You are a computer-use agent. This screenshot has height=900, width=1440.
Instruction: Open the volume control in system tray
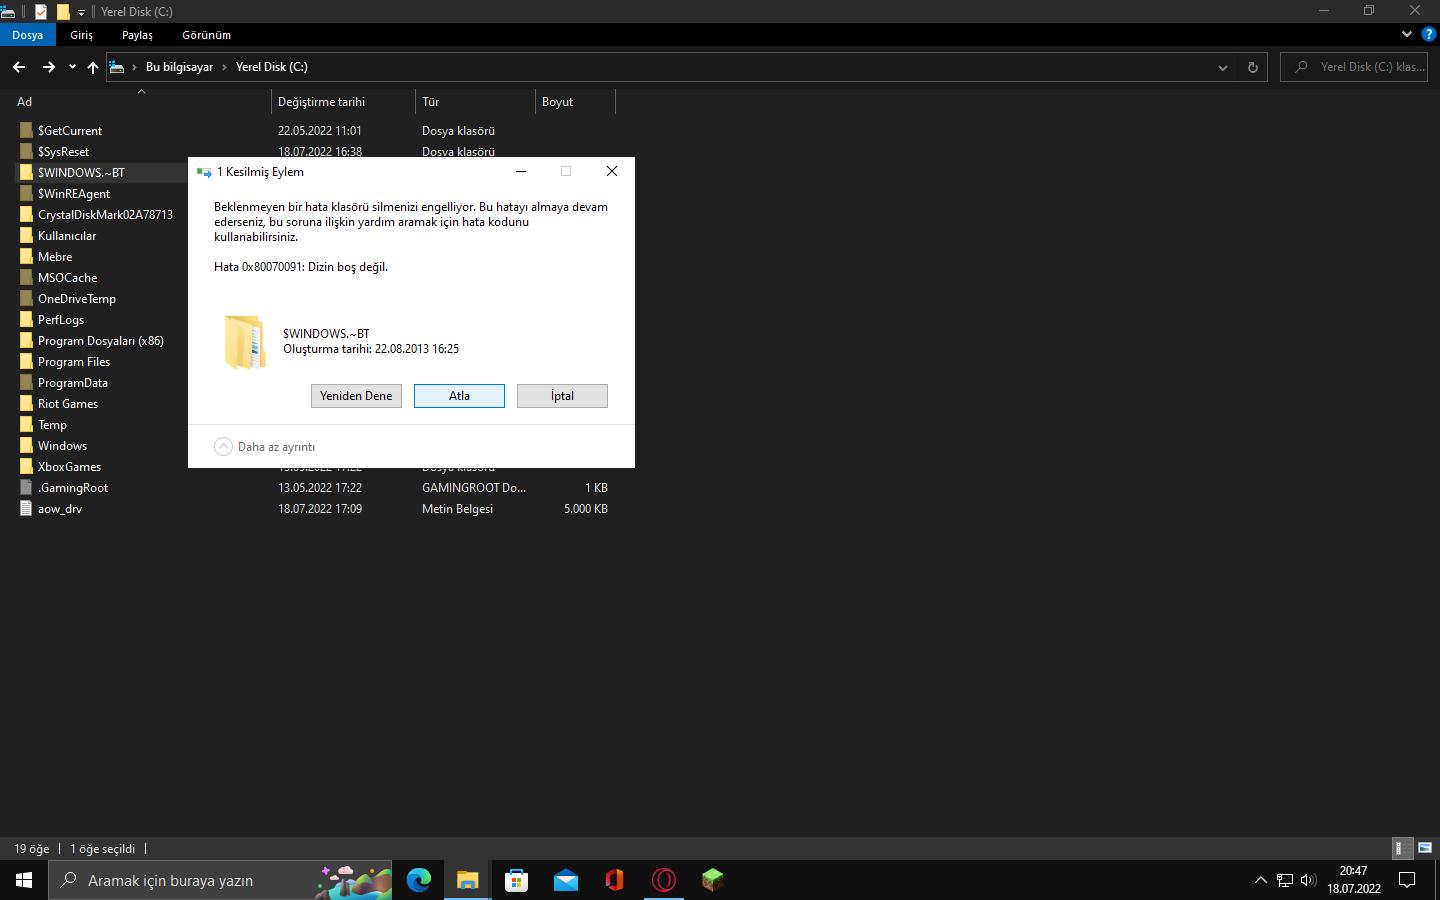1308,880
